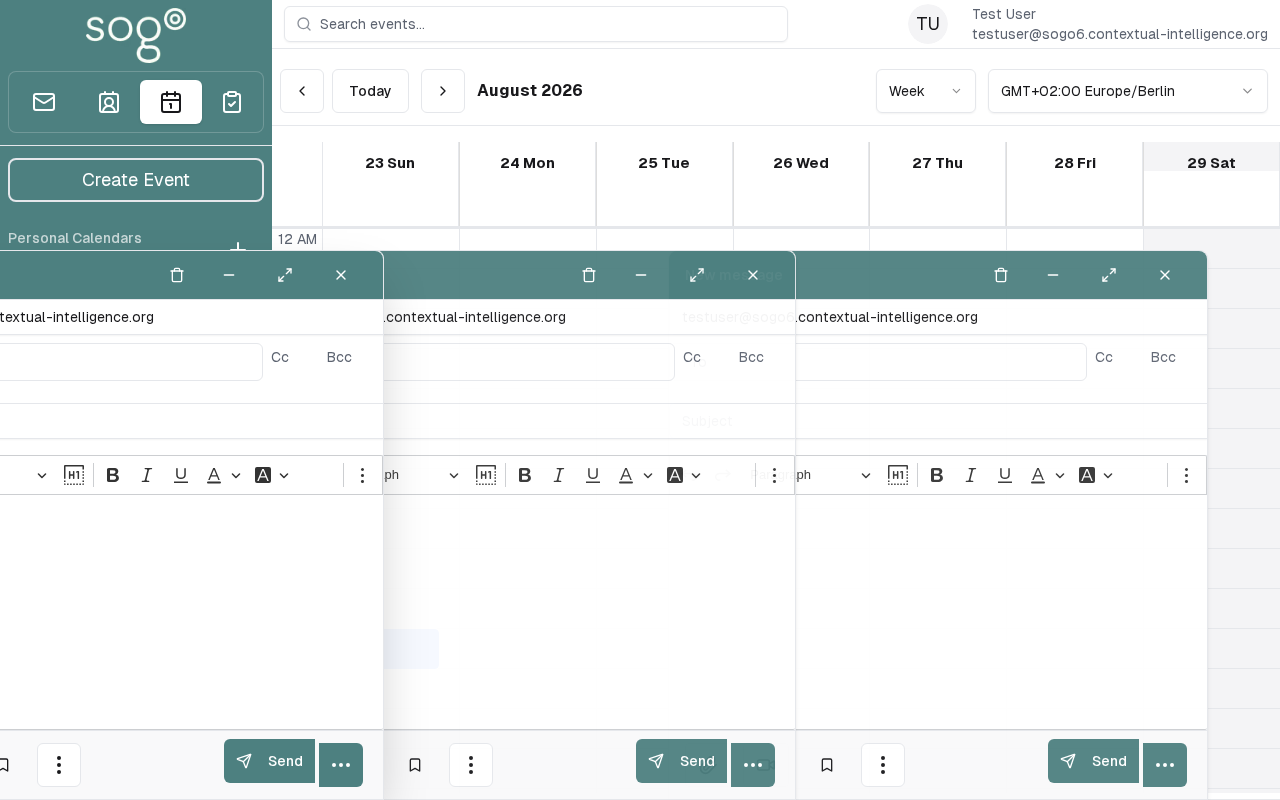Open the Mail module icon in sidebar
The height and width of the screenshot is (800, 1280).
coord(44,102)
